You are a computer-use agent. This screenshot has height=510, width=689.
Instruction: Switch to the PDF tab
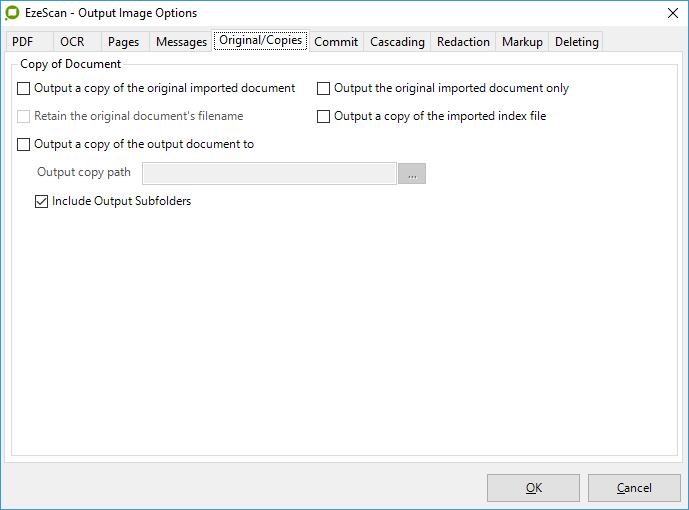[x=23, y=42]
